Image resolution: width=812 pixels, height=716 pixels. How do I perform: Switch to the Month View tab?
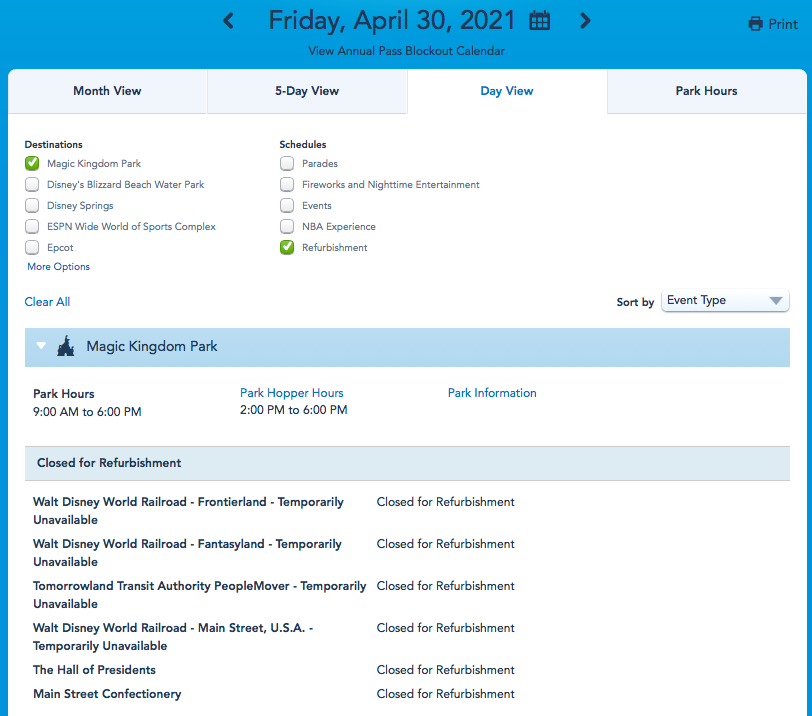107,91
